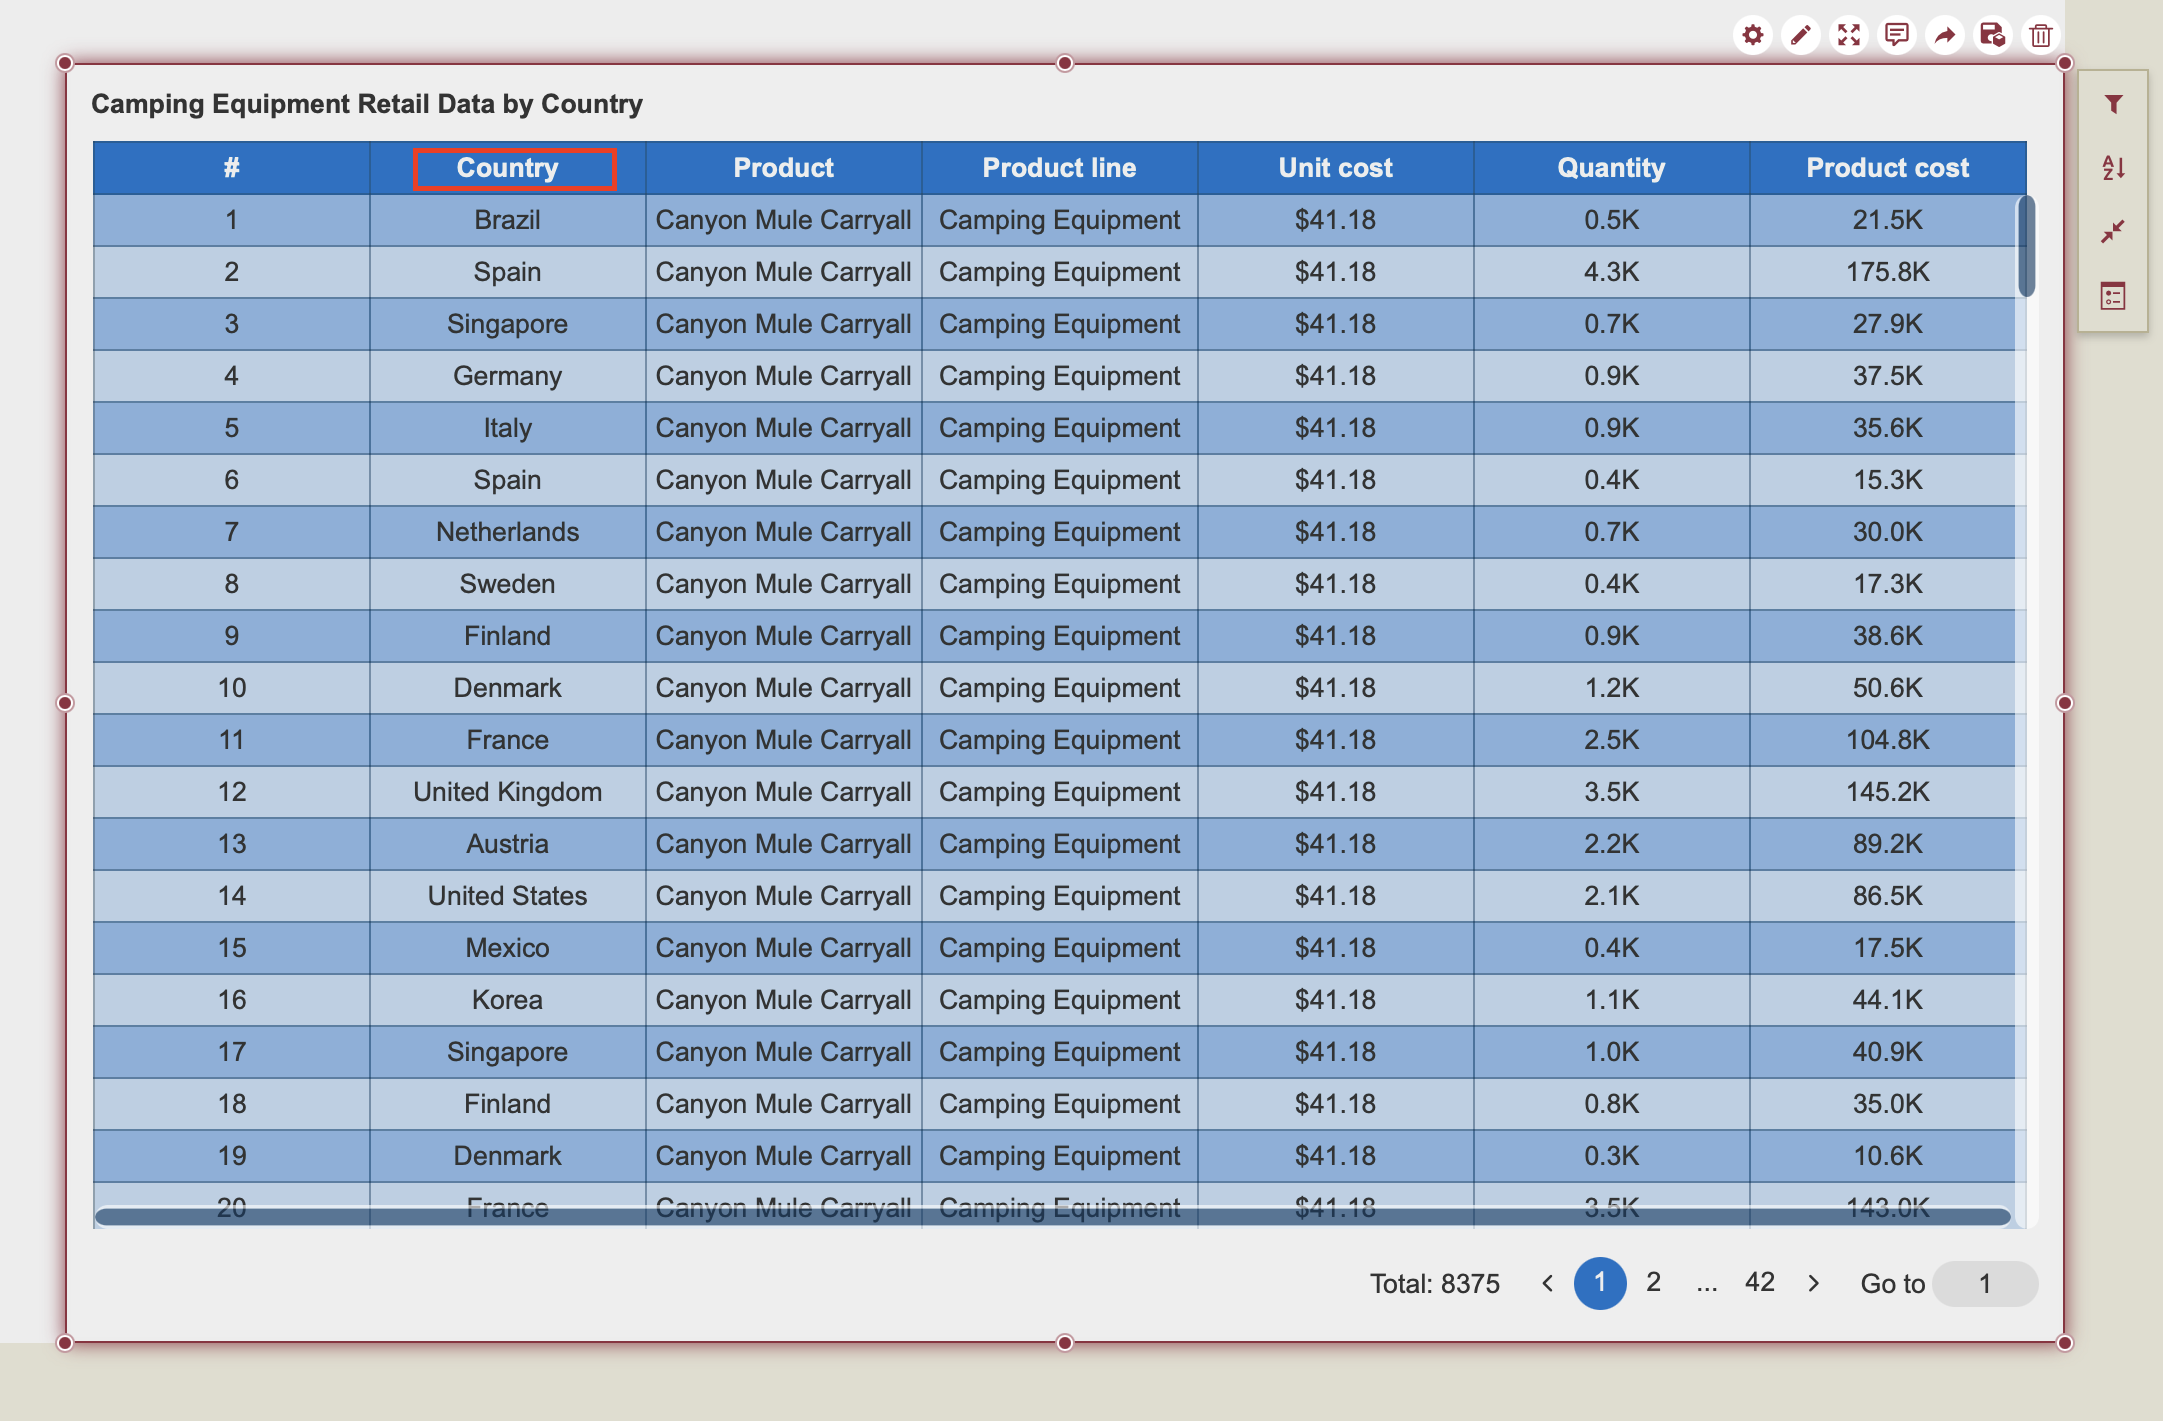
Task: Click the horizontal table scrollbar
Action: 1052,1216
